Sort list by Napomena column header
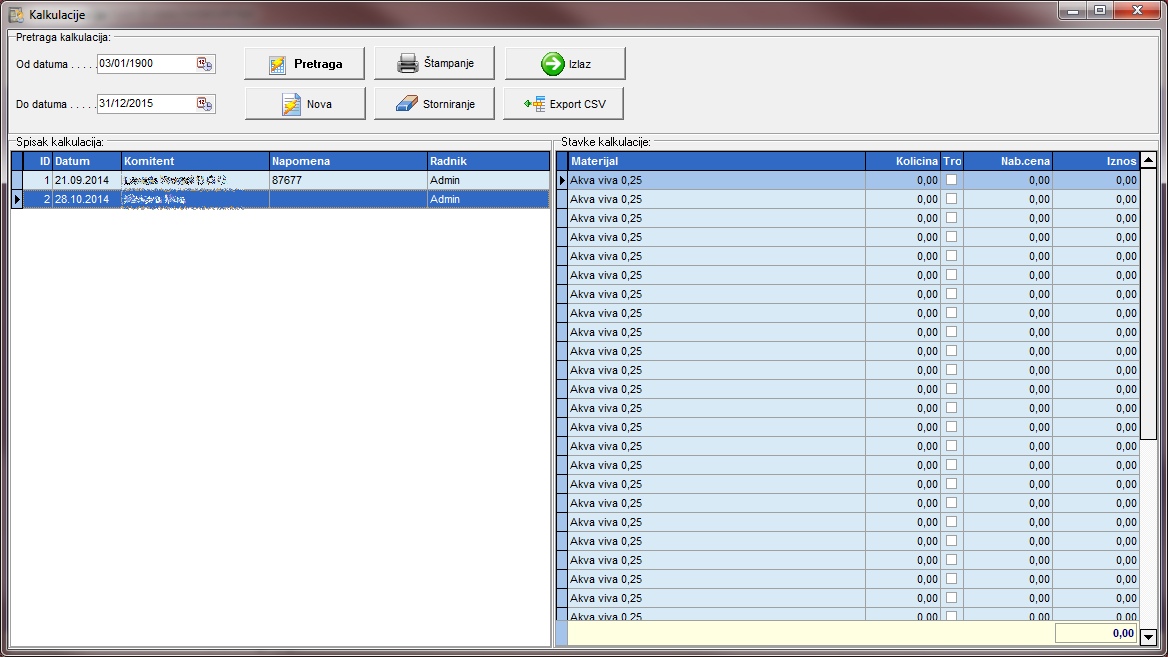Viewport: 1168px width, 657px height. (x=348, y=161)
